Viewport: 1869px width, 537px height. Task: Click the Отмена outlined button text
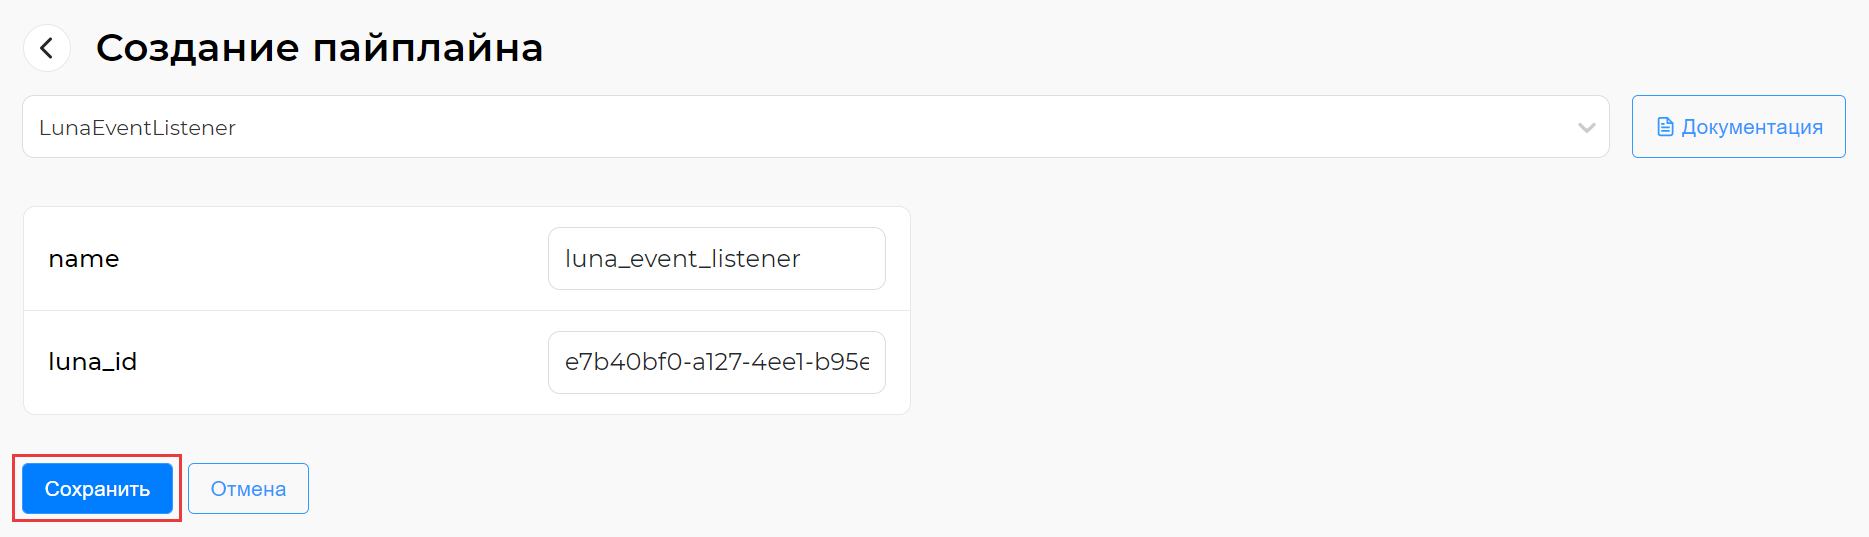click(x=248, y=489)
